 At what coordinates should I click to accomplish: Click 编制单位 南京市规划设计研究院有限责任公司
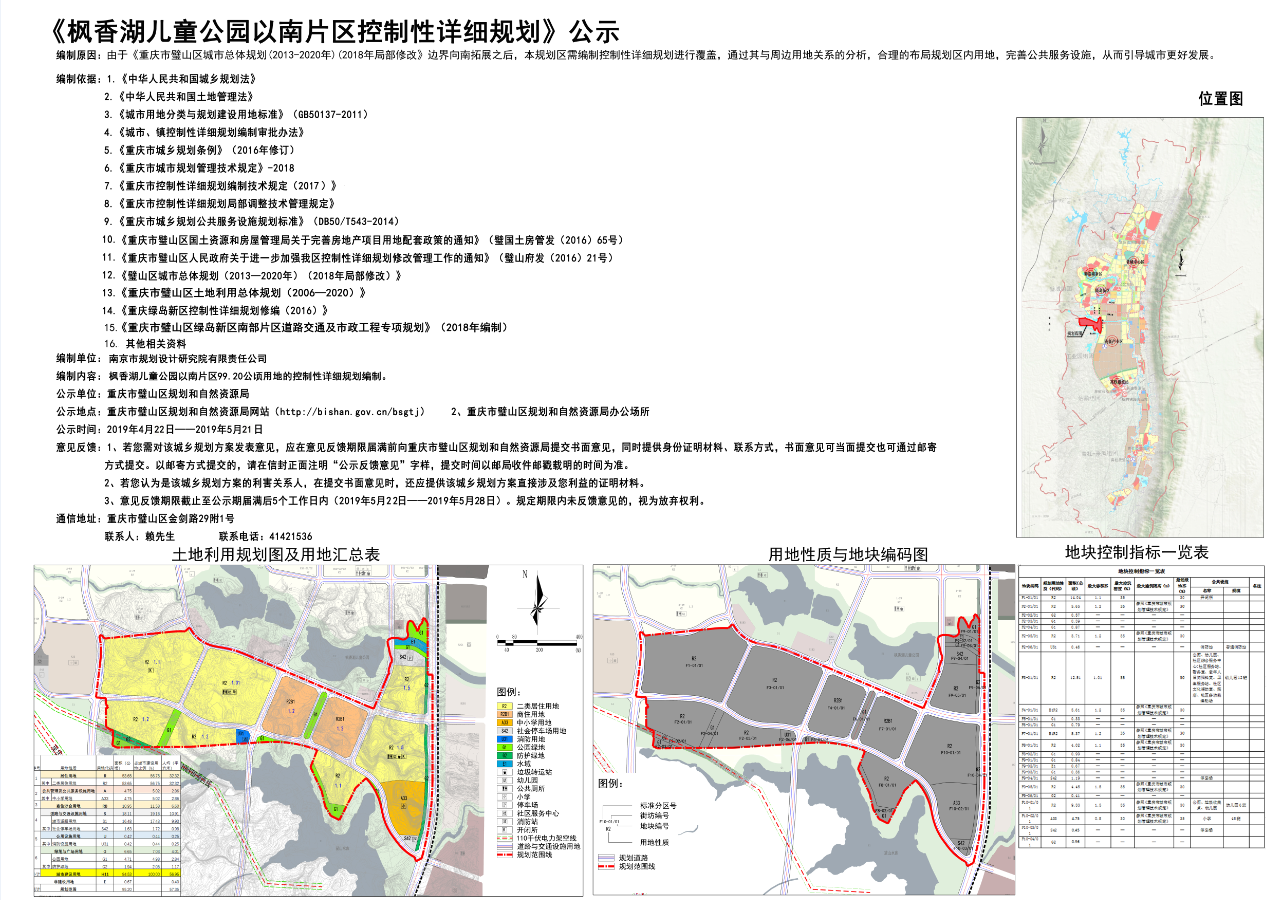(x=162, y=358)
